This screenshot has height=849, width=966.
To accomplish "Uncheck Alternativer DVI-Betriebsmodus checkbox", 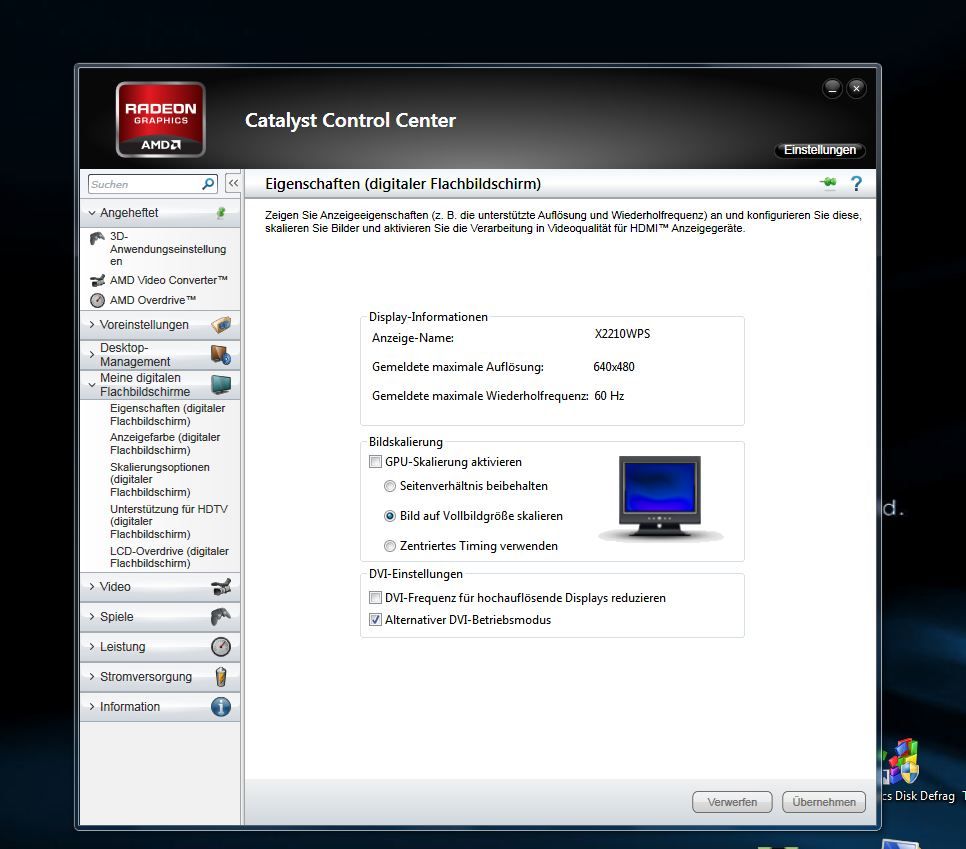I will coord(375,620).
